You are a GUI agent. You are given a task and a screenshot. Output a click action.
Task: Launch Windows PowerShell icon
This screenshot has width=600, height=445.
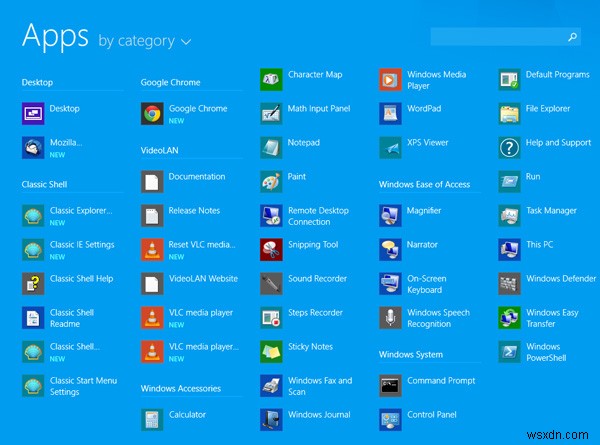509,352
